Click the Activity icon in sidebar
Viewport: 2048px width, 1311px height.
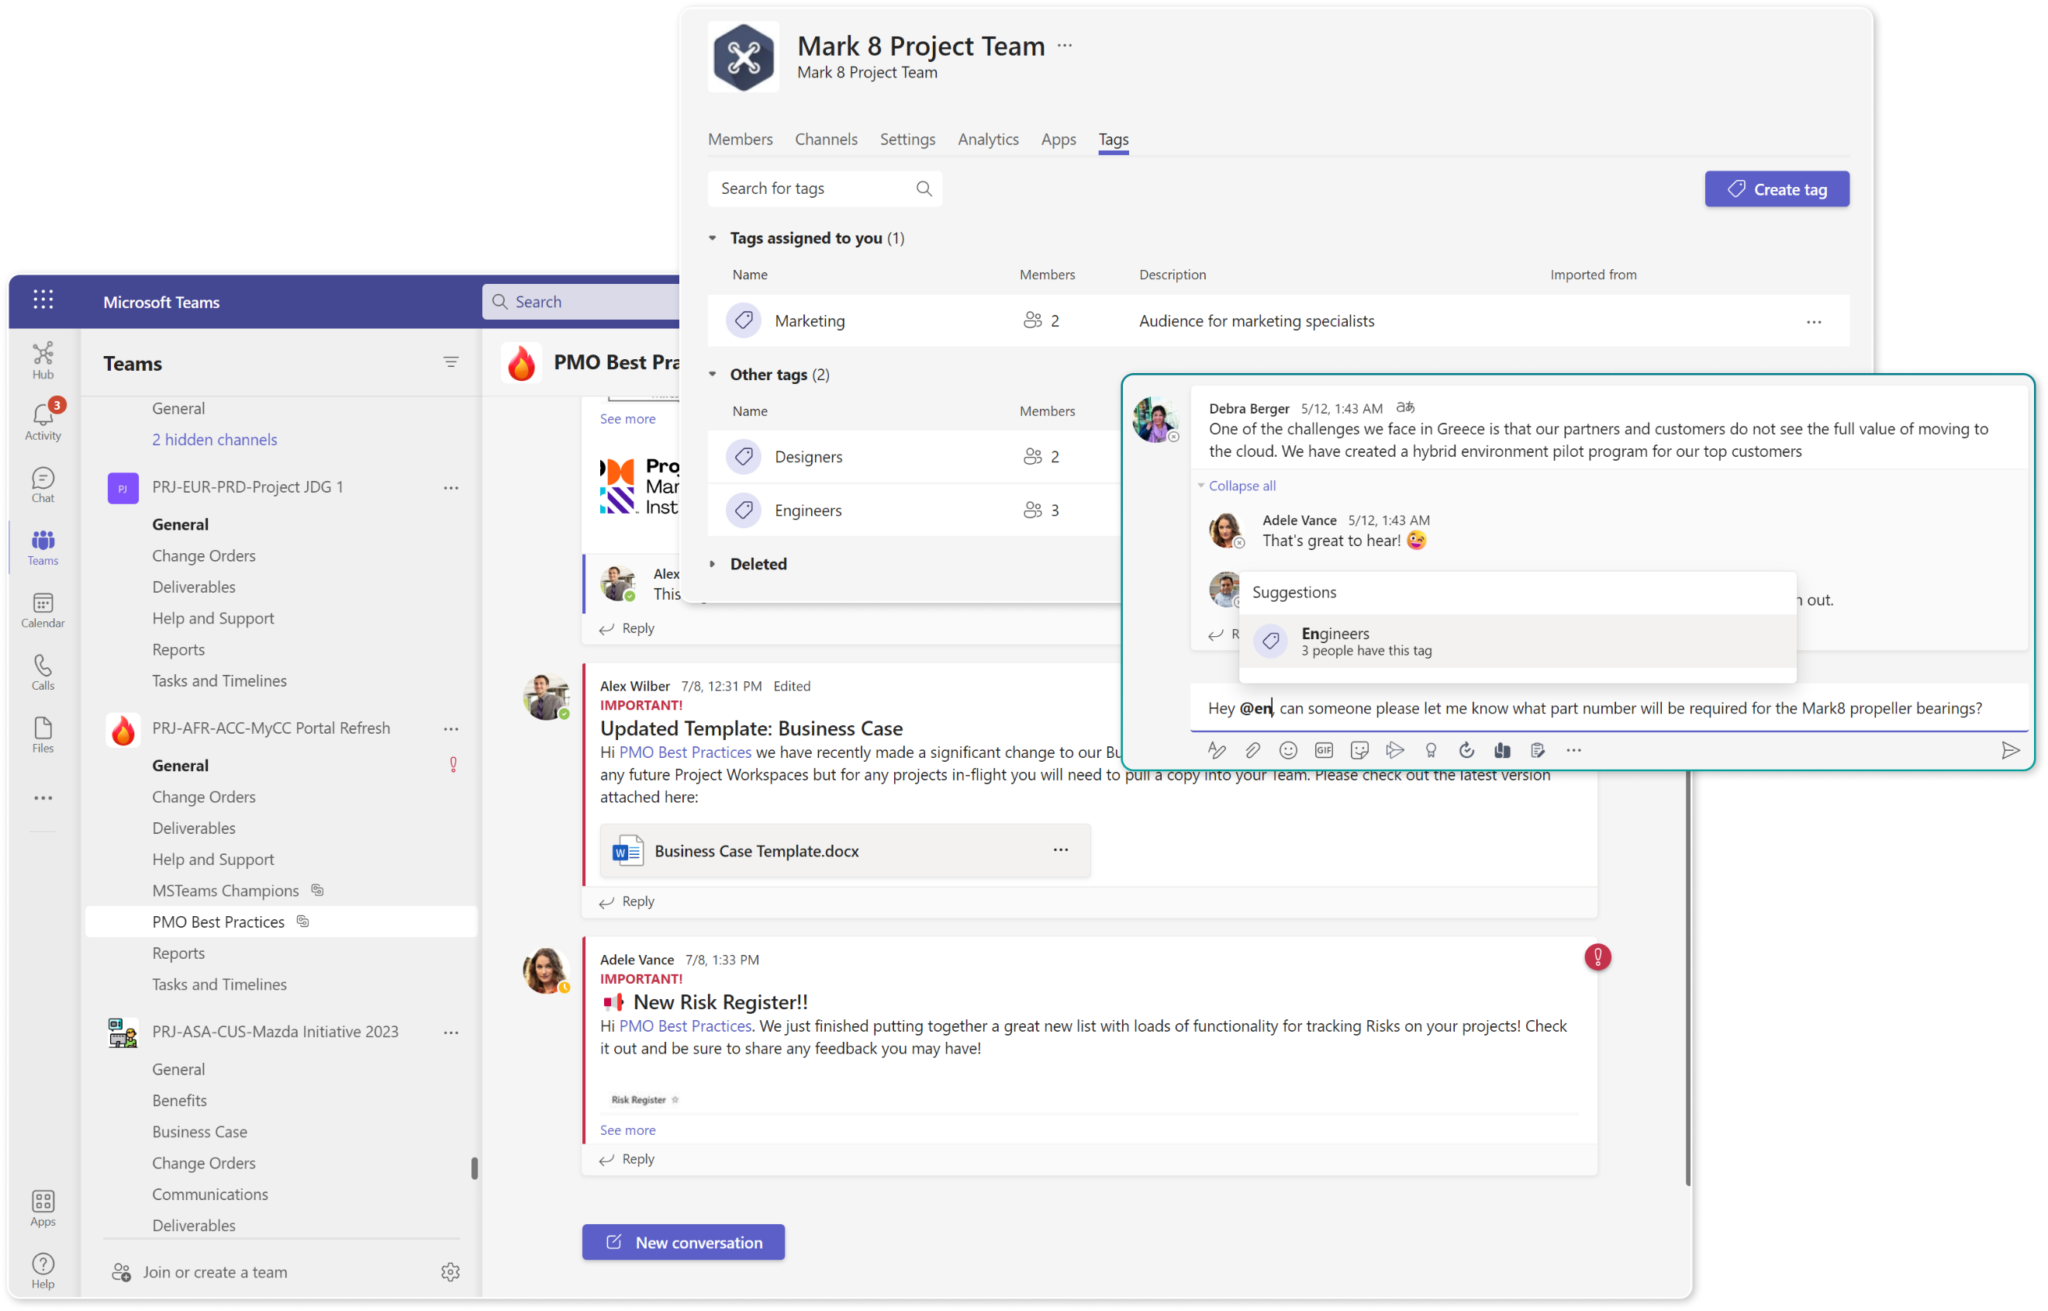pos(40,418)
